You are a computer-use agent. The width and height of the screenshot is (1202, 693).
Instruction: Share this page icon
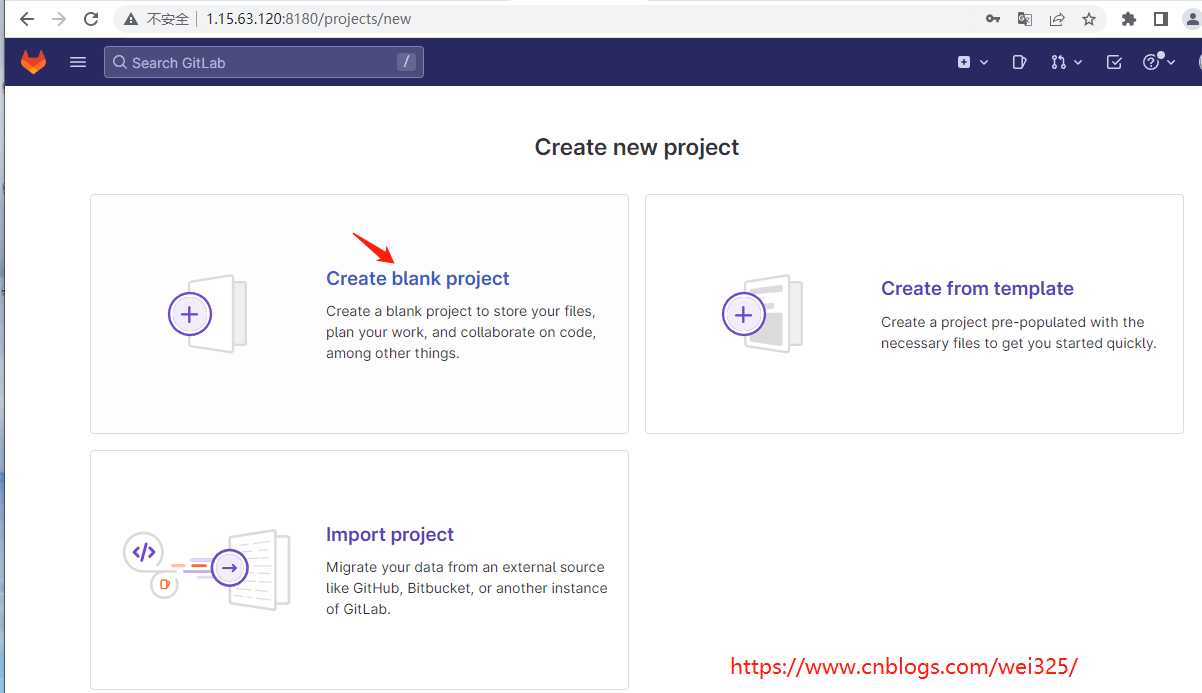1057,19
